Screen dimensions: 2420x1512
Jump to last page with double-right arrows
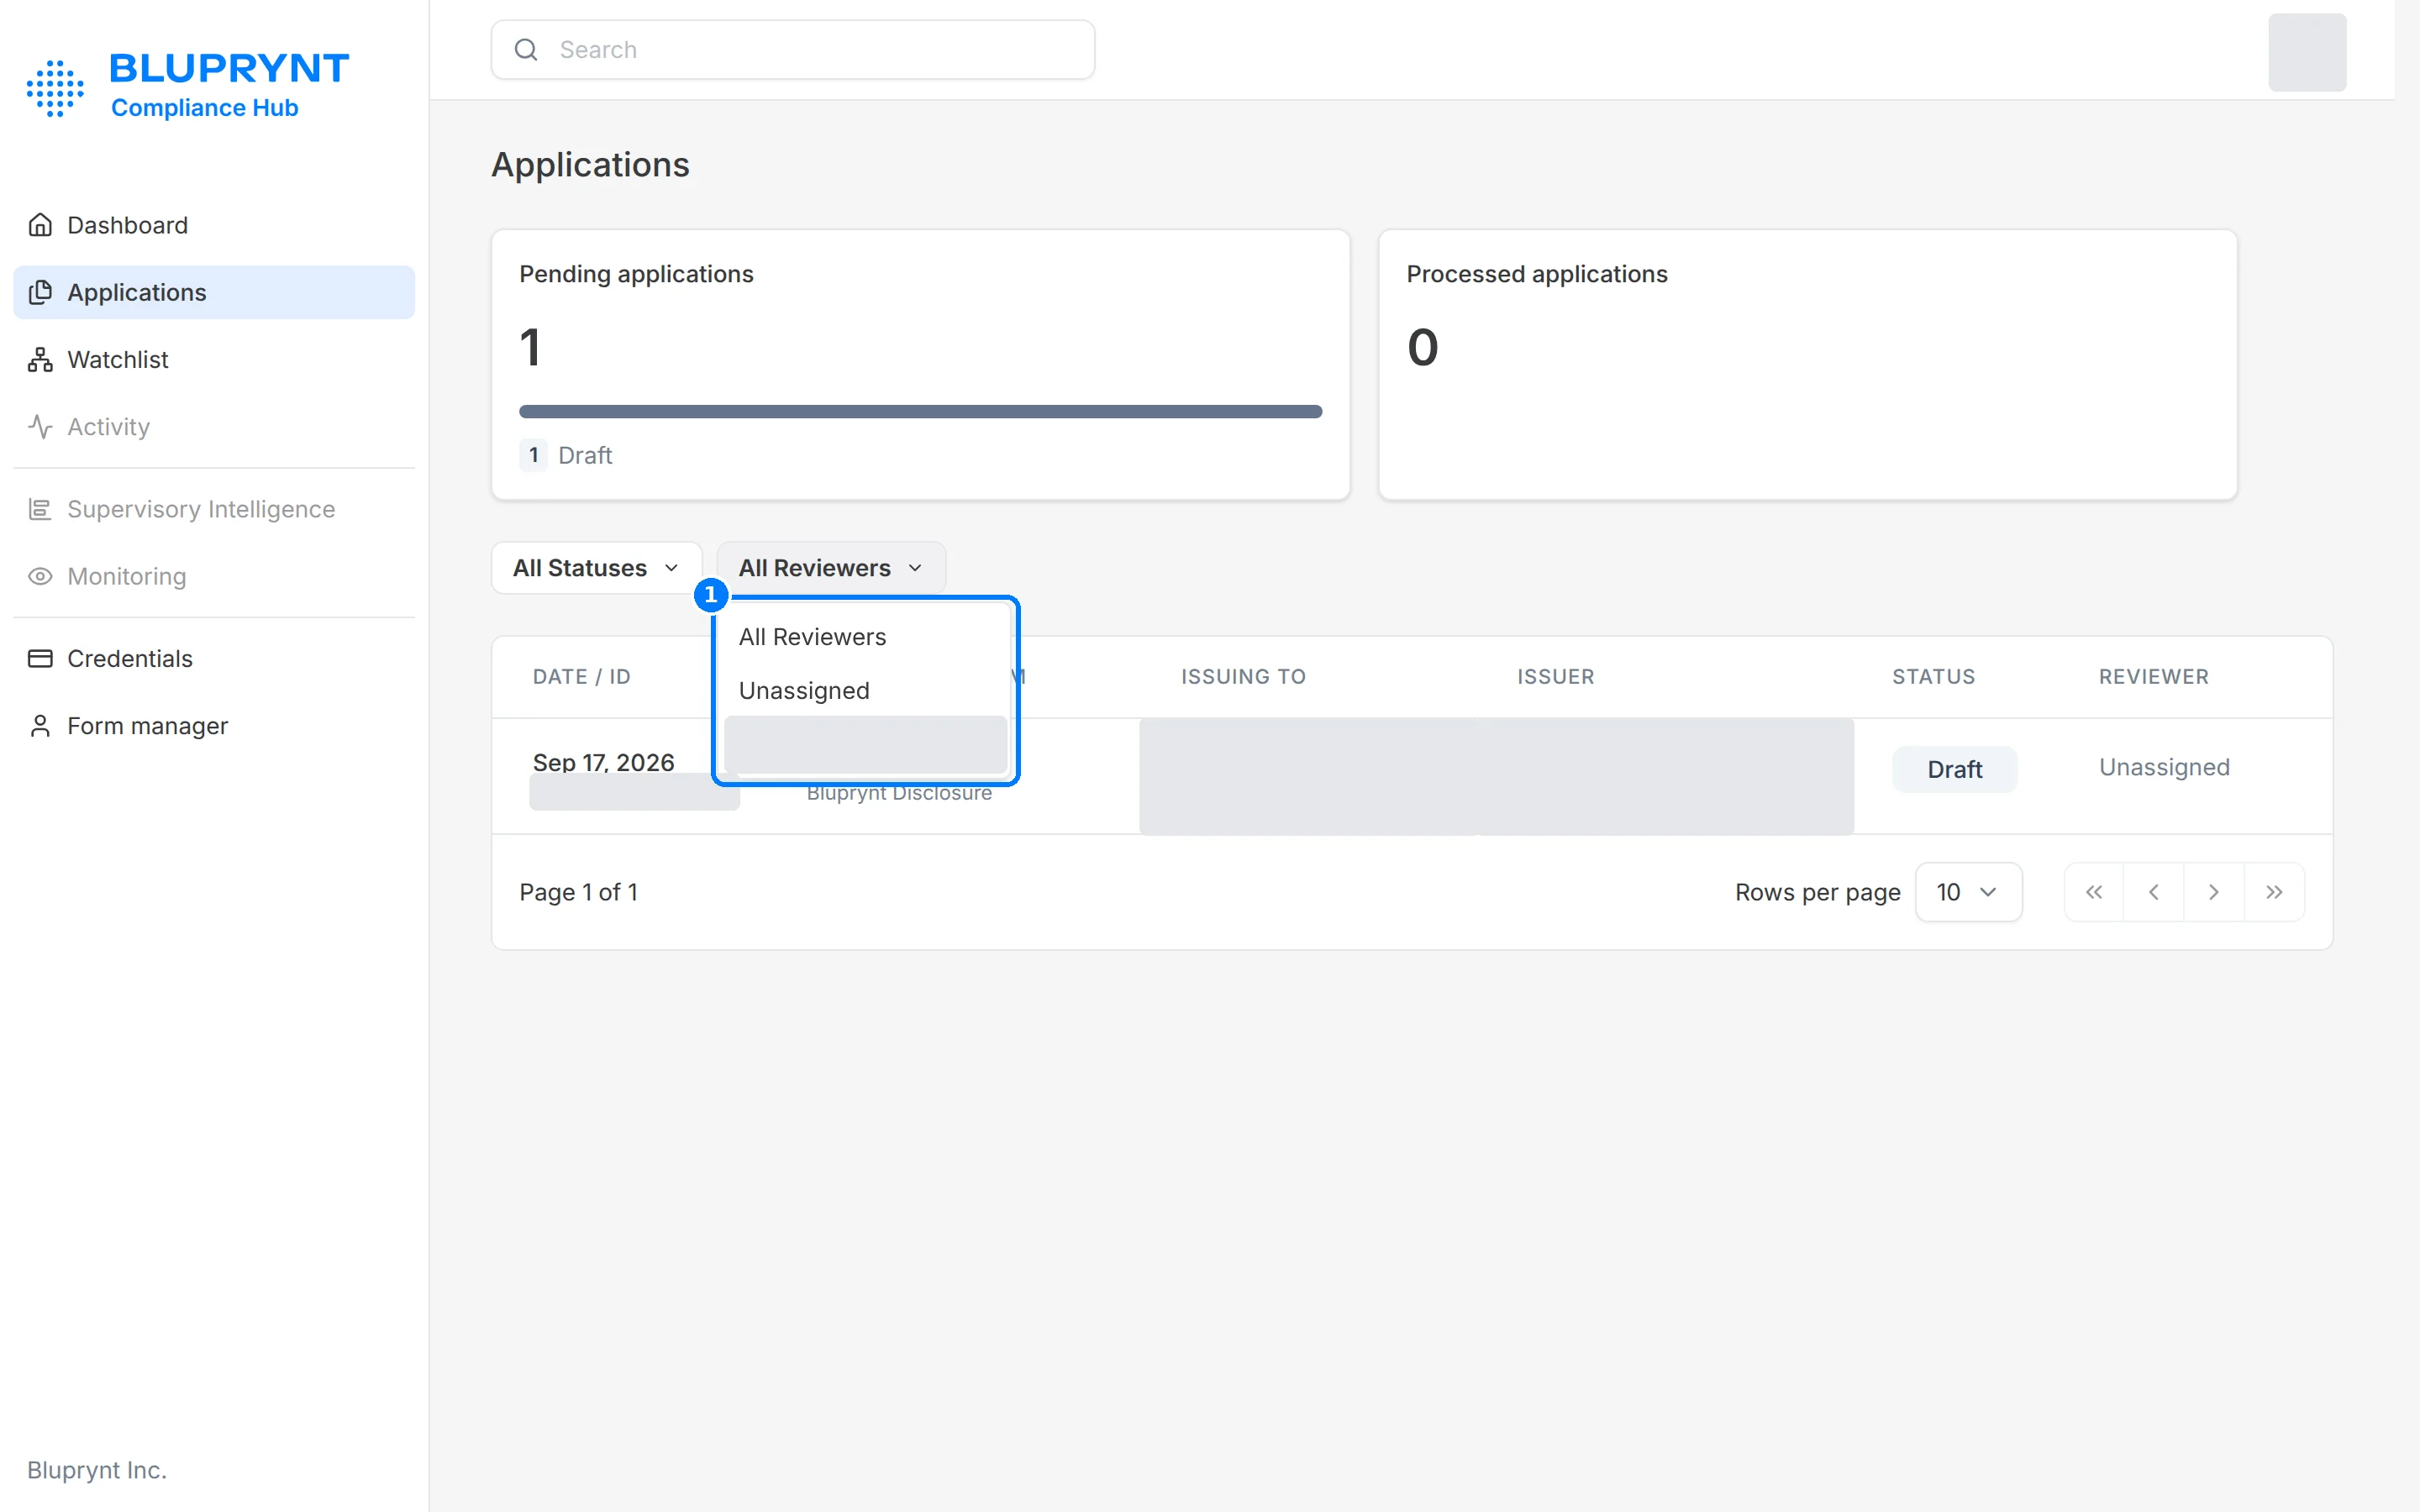[2274, 892]
